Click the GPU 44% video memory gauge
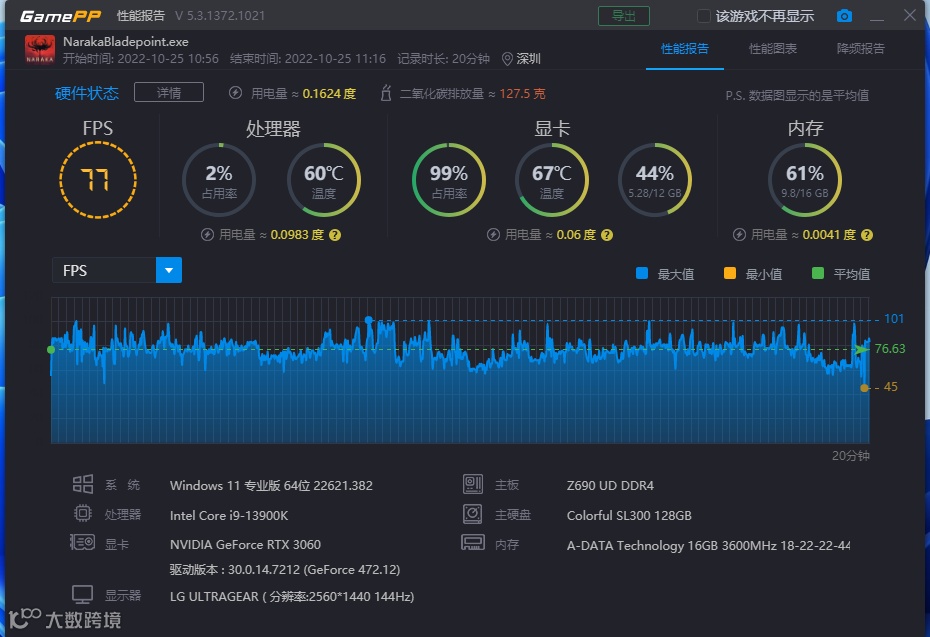This screenshot has width=930, height=637. tap(655, 180)
